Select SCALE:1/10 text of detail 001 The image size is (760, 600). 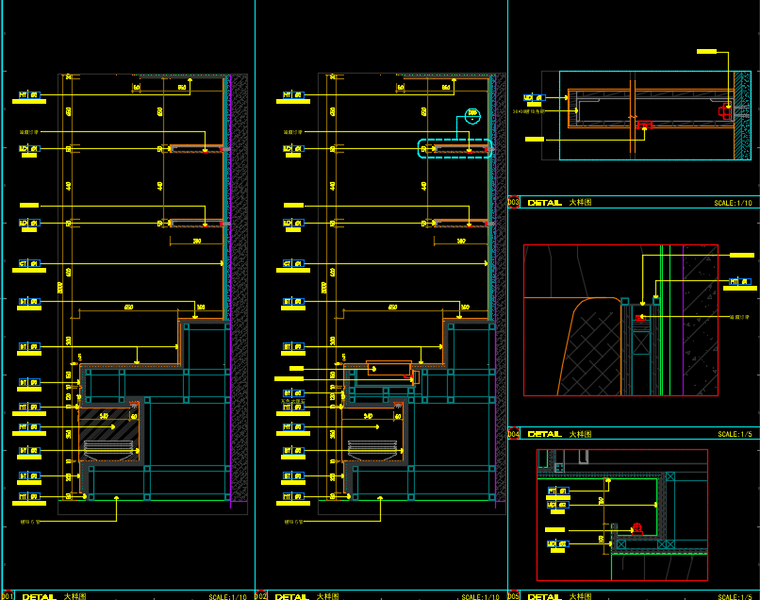[x=228, y=597]
